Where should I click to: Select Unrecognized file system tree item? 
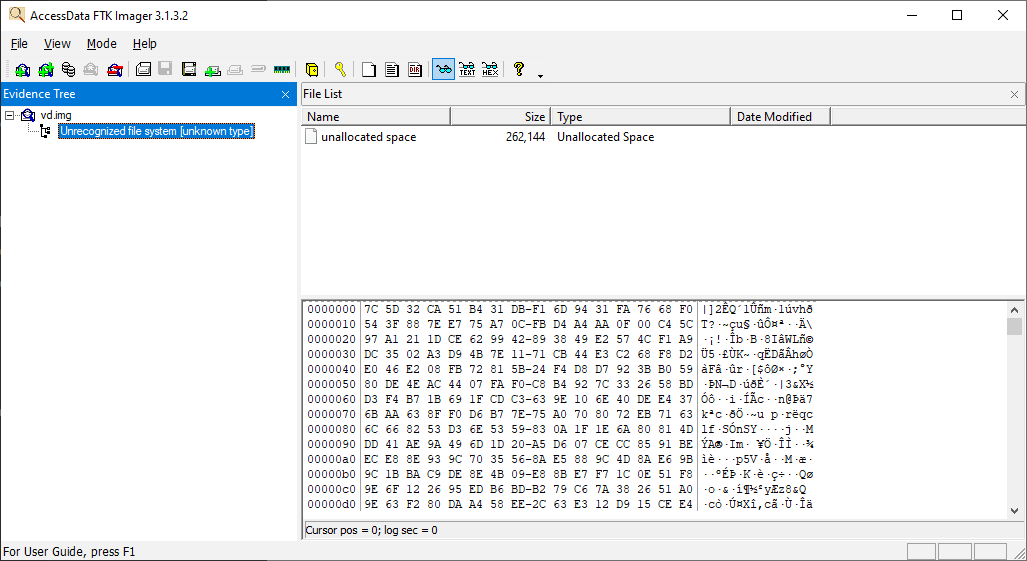pos(156,131)
